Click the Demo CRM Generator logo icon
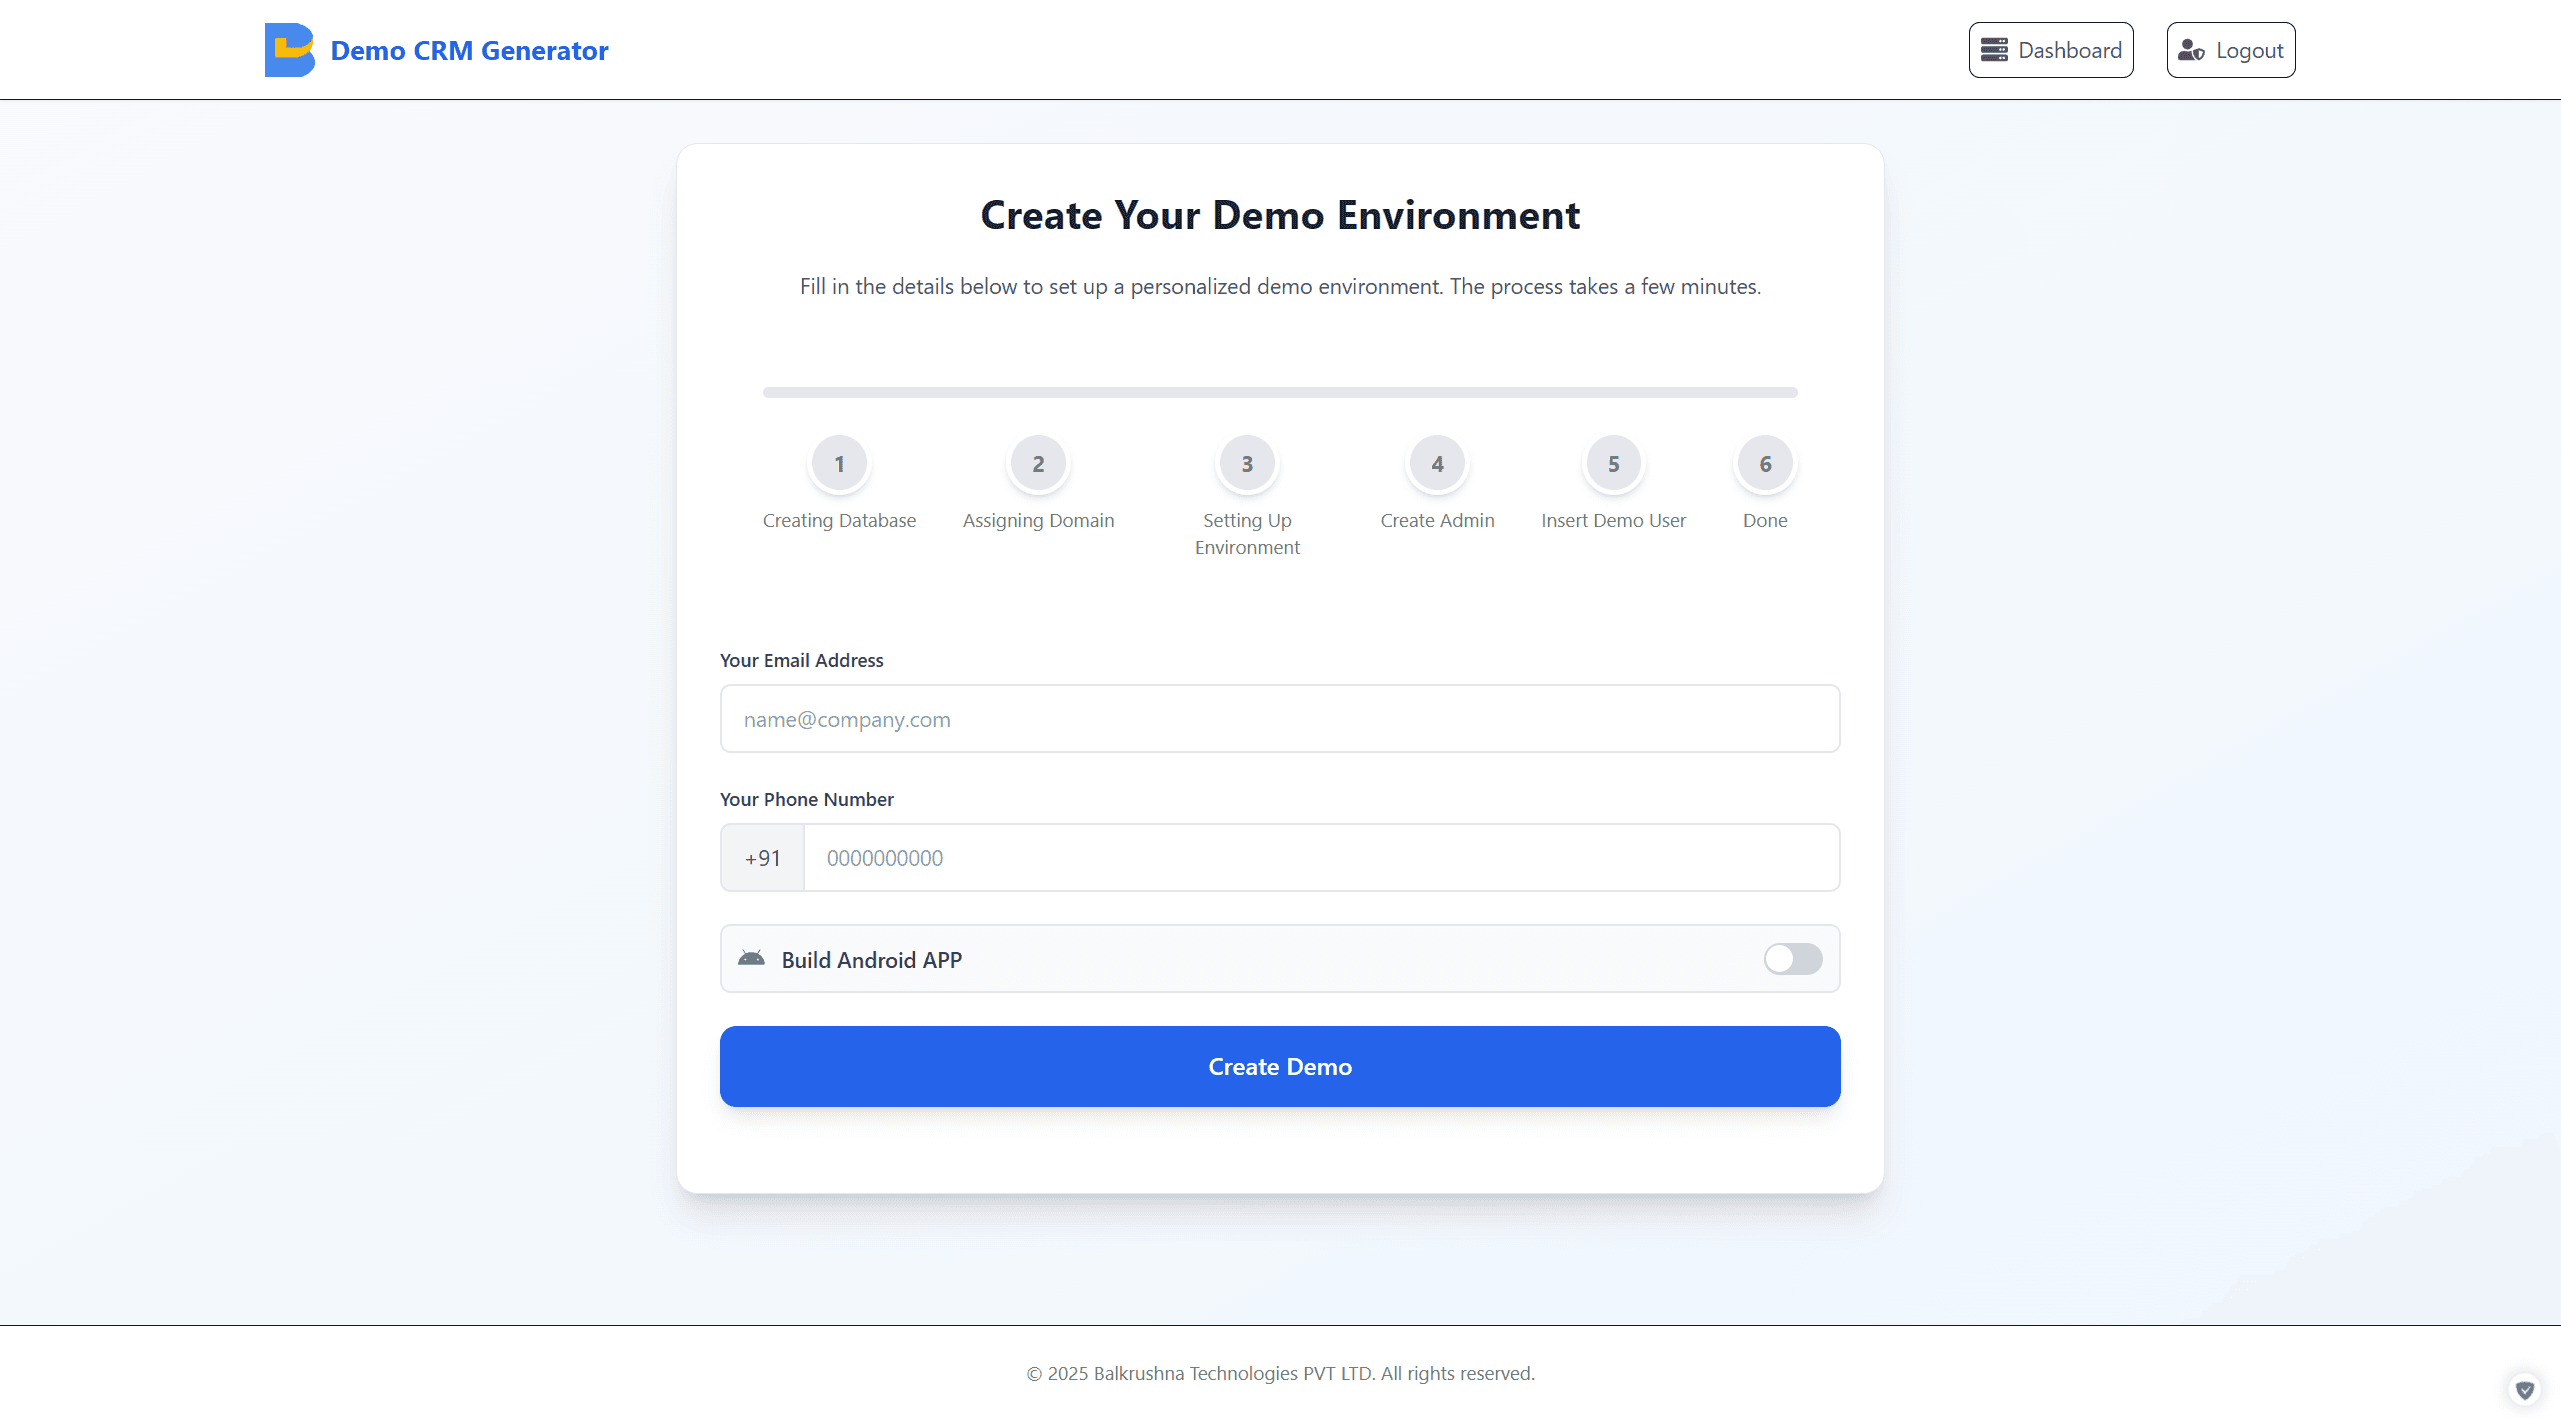This screenshot has height=1418, width=2561. coord(290,49)
